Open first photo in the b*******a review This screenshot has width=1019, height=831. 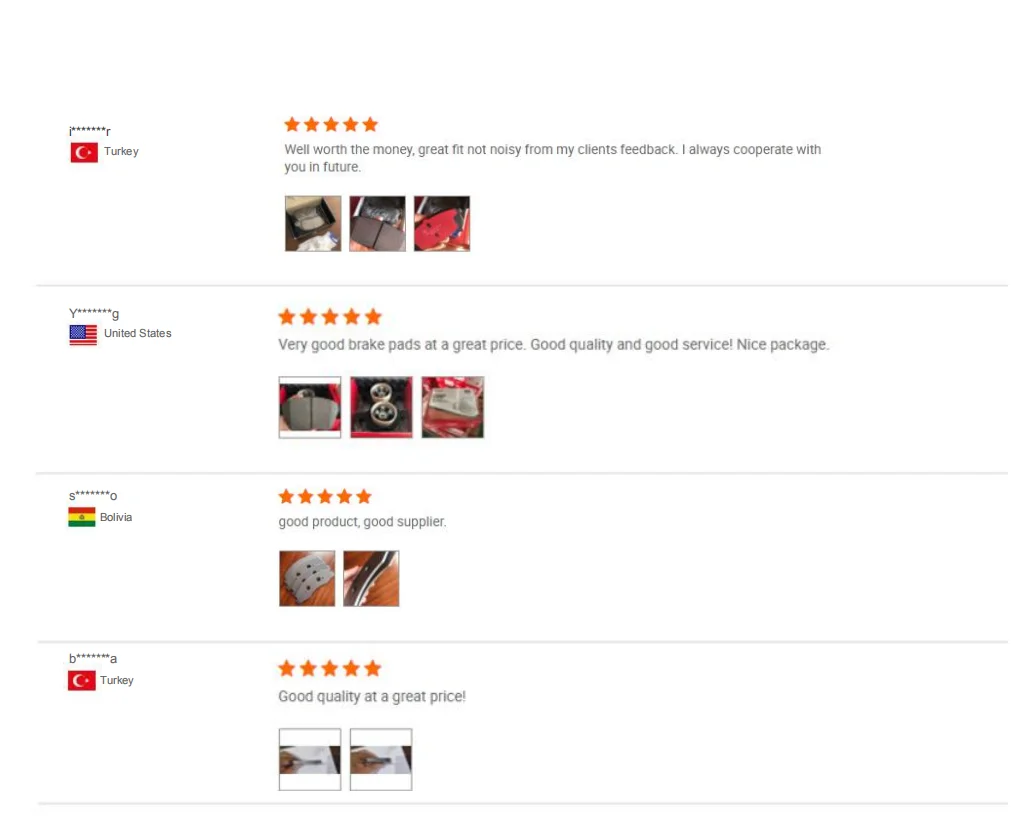(310, 760)
